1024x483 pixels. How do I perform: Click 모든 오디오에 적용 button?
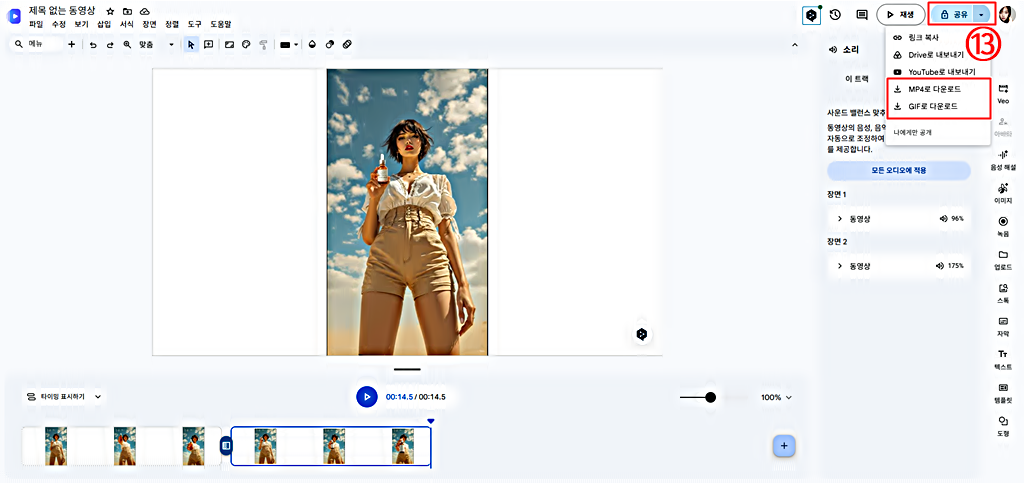tap(899, 170)
